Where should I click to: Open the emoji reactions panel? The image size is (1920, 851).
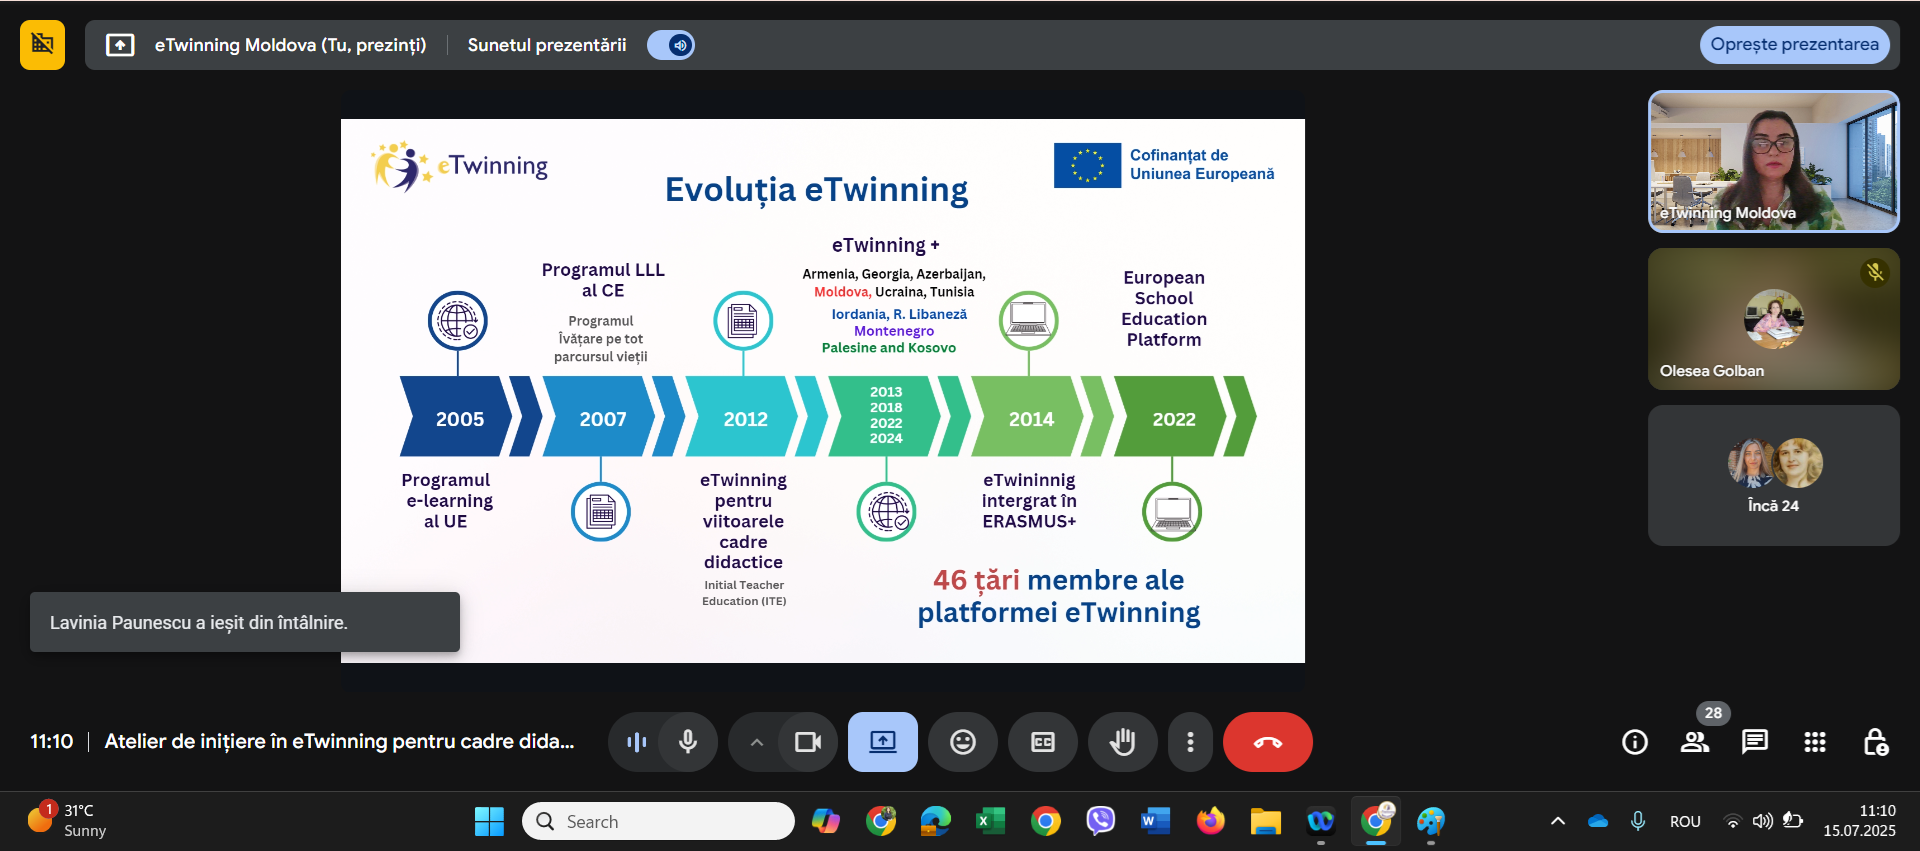click(x=962, y=742)
